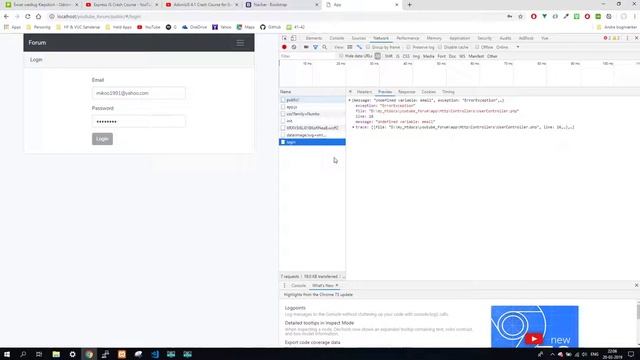Expand the trace array in preview
This screenshot has width=640, height=360.
(353, 127)
